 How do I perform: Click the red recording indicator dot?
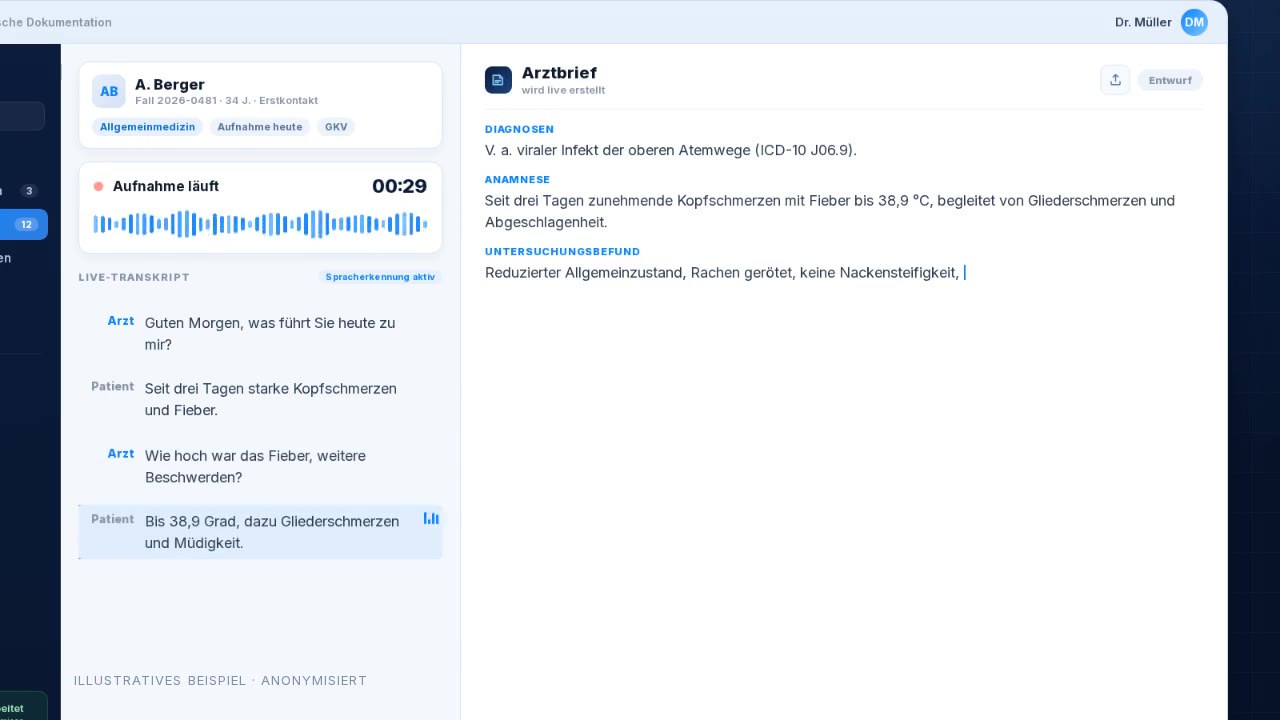pyautogui.click(x=98, y=186)
